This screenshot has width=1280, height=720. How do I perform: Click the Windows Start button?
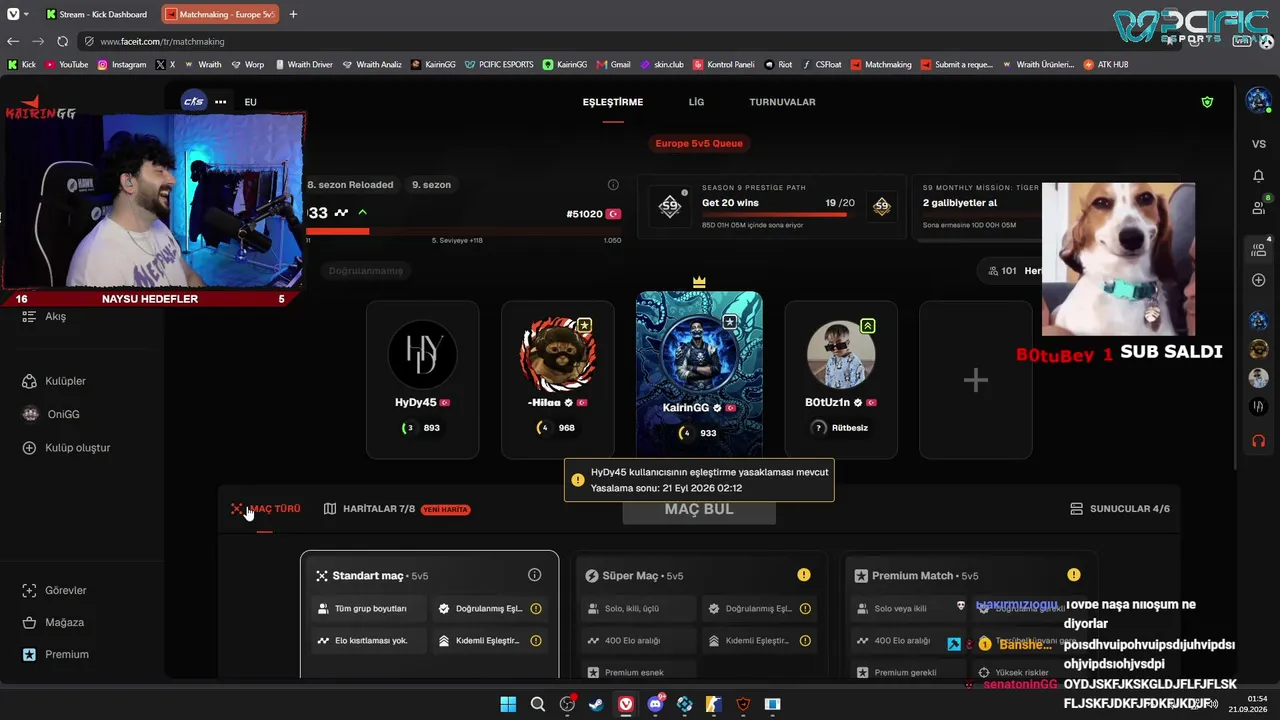[508, 704]
